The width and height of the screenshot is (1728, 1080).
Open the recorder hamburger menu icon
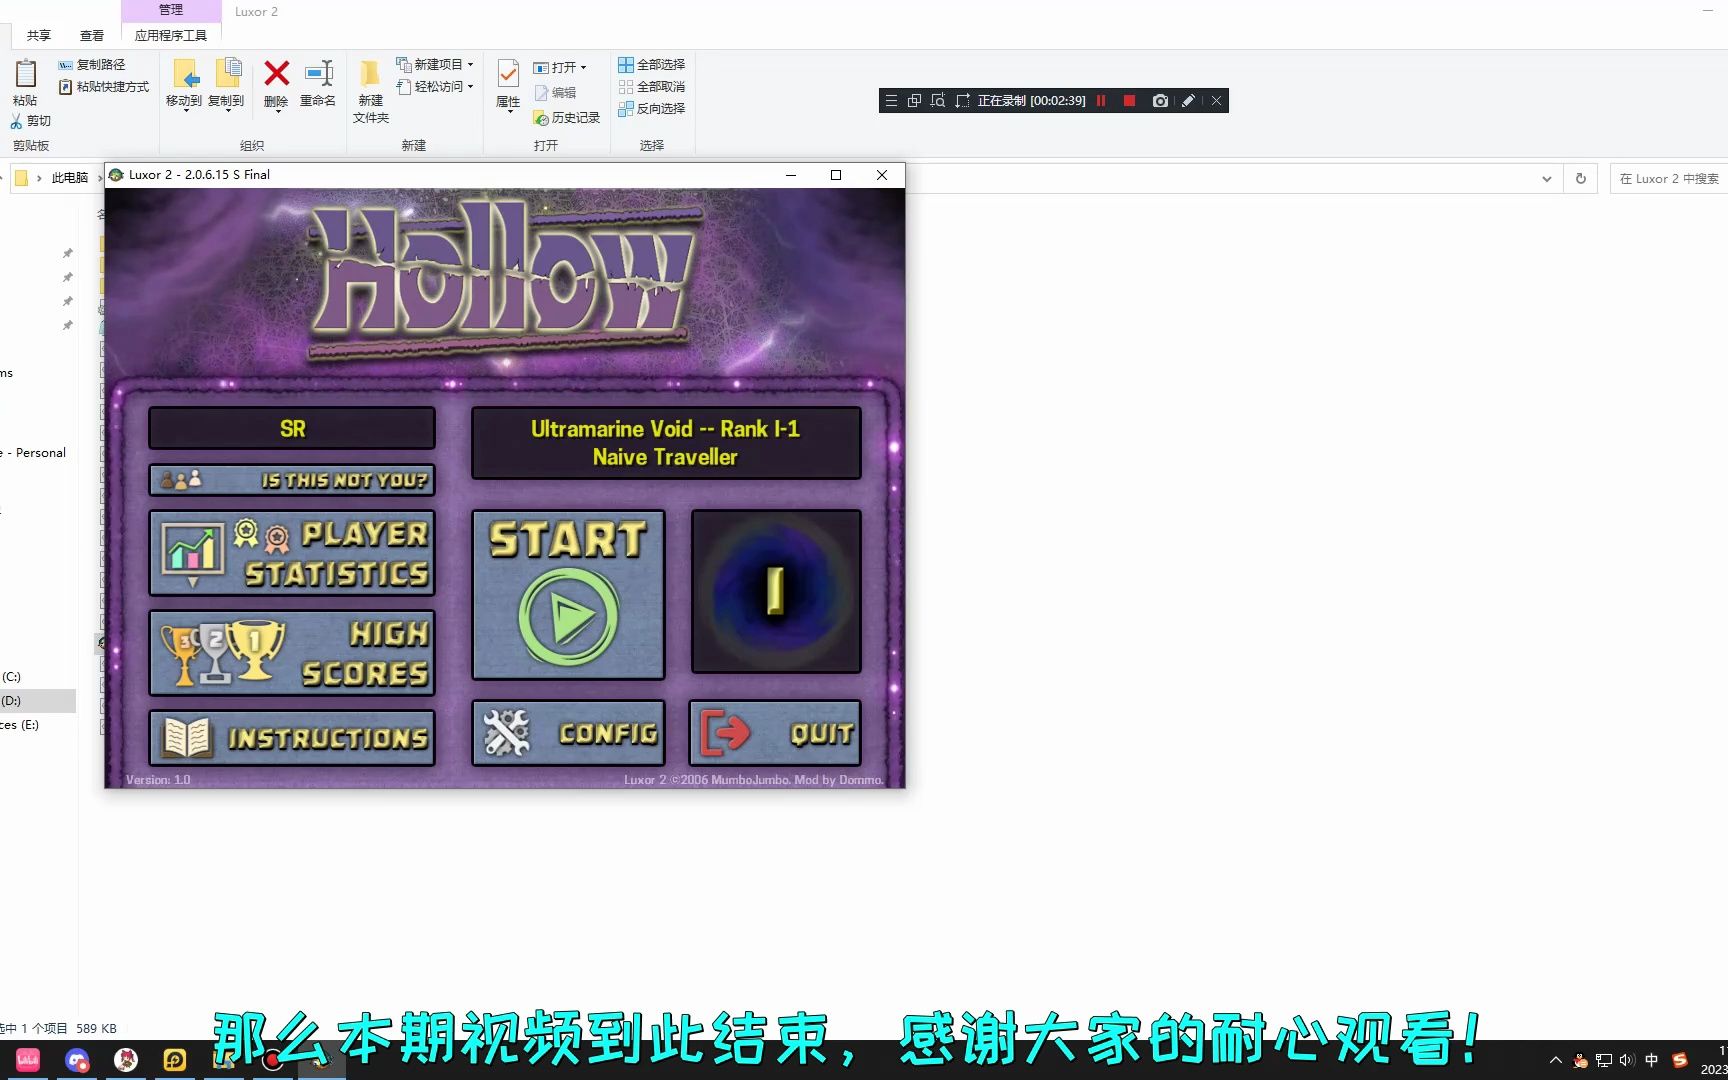[891, 101]
